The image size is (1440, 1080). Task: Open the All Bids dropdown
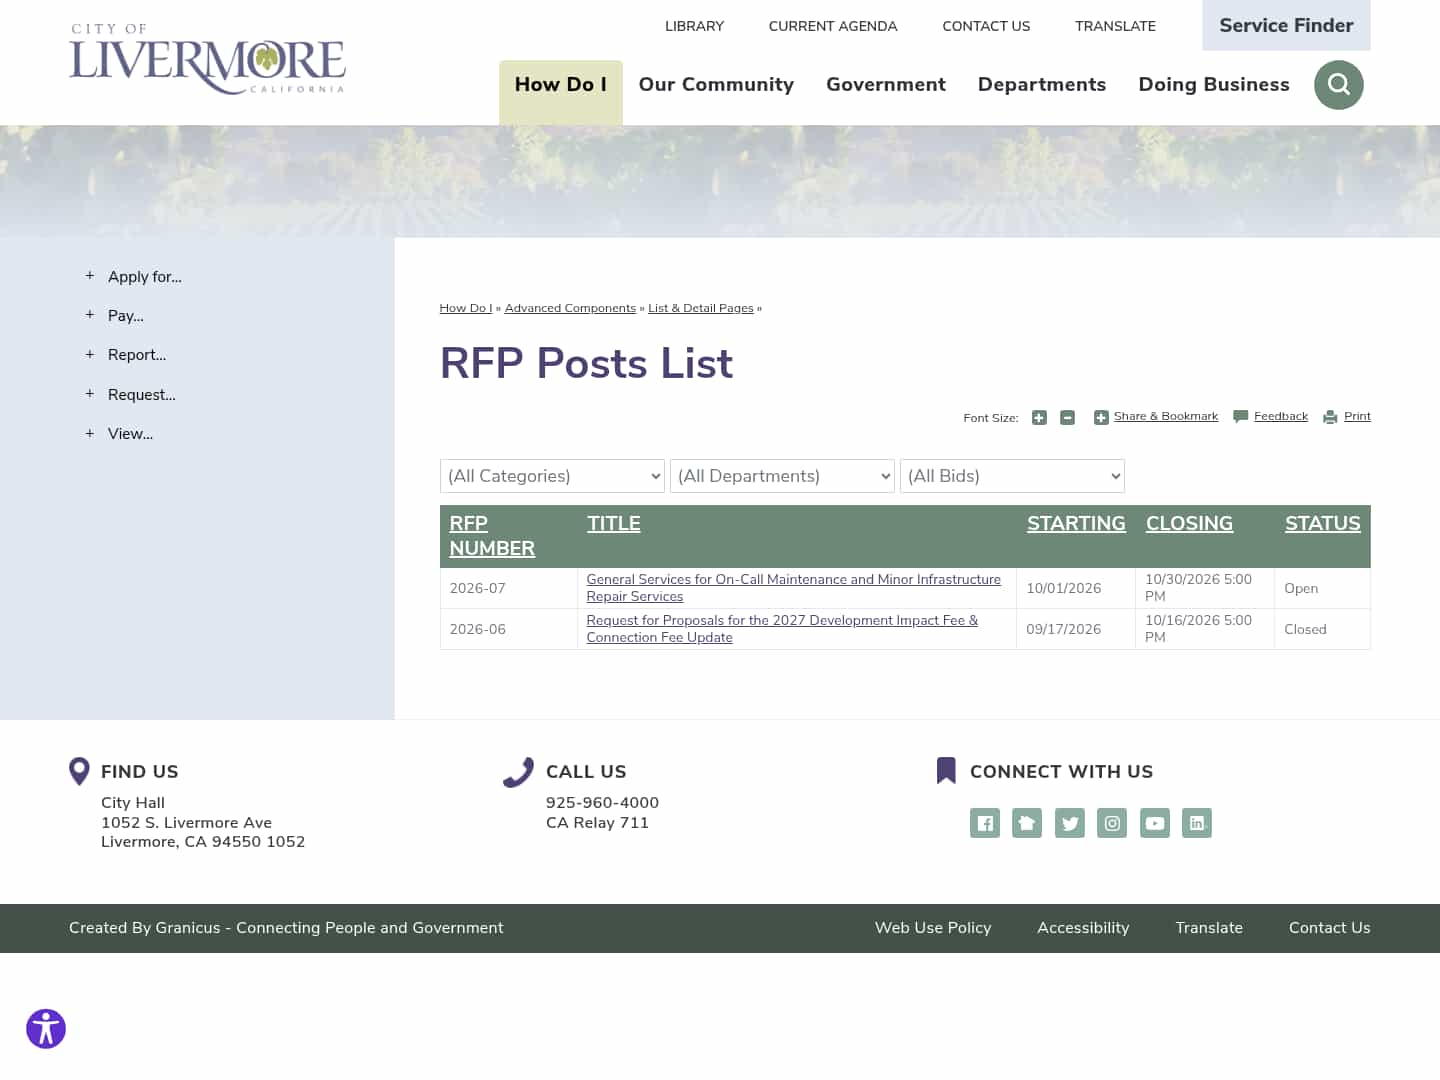[1012, 476]
